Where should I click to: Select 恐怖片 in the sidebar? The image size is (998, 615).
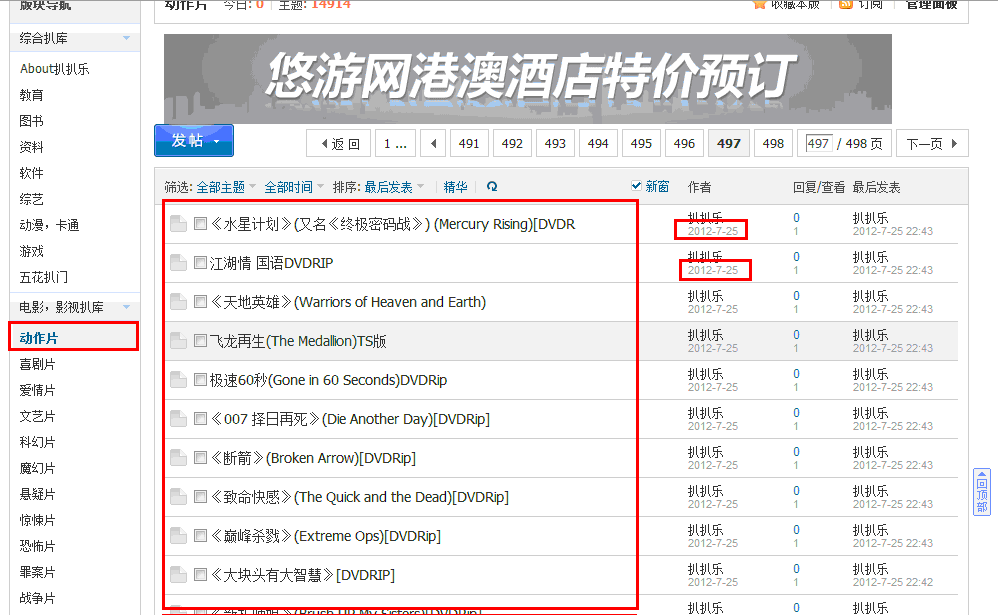pos(38,546)
